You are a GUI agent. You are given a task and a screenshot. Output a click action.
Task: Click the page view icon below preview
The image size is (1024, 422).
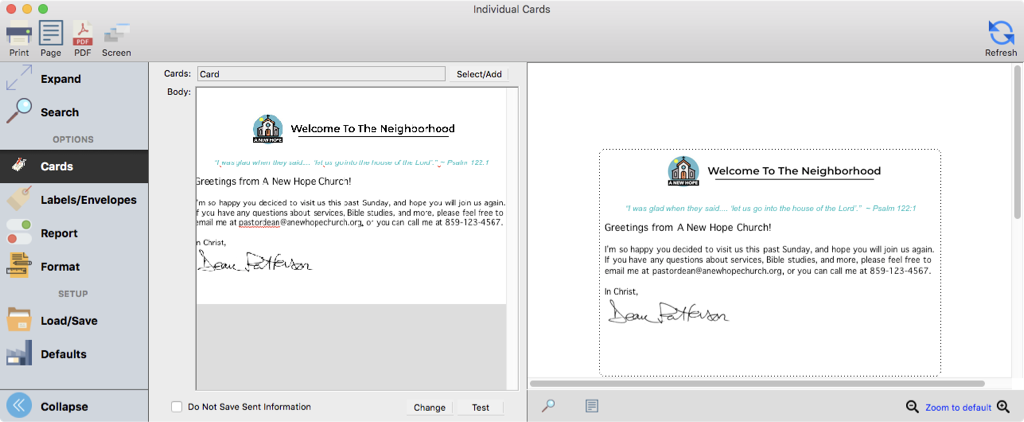point(592,406)
